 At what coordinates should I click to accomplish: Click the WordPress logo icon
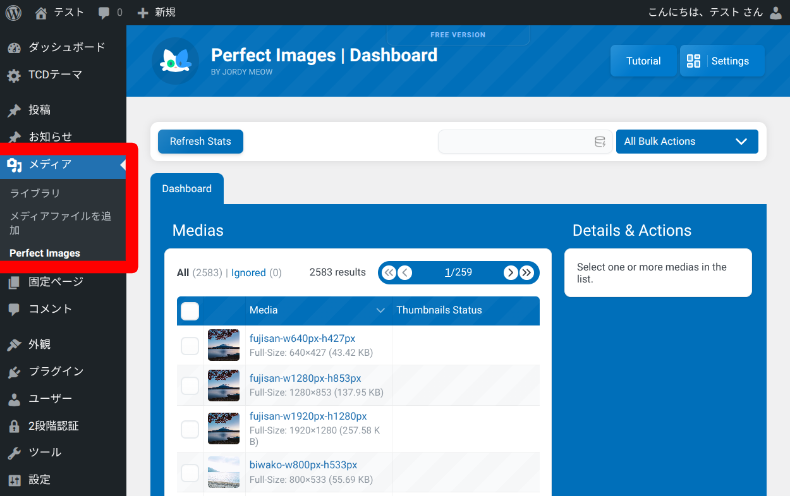14,13
